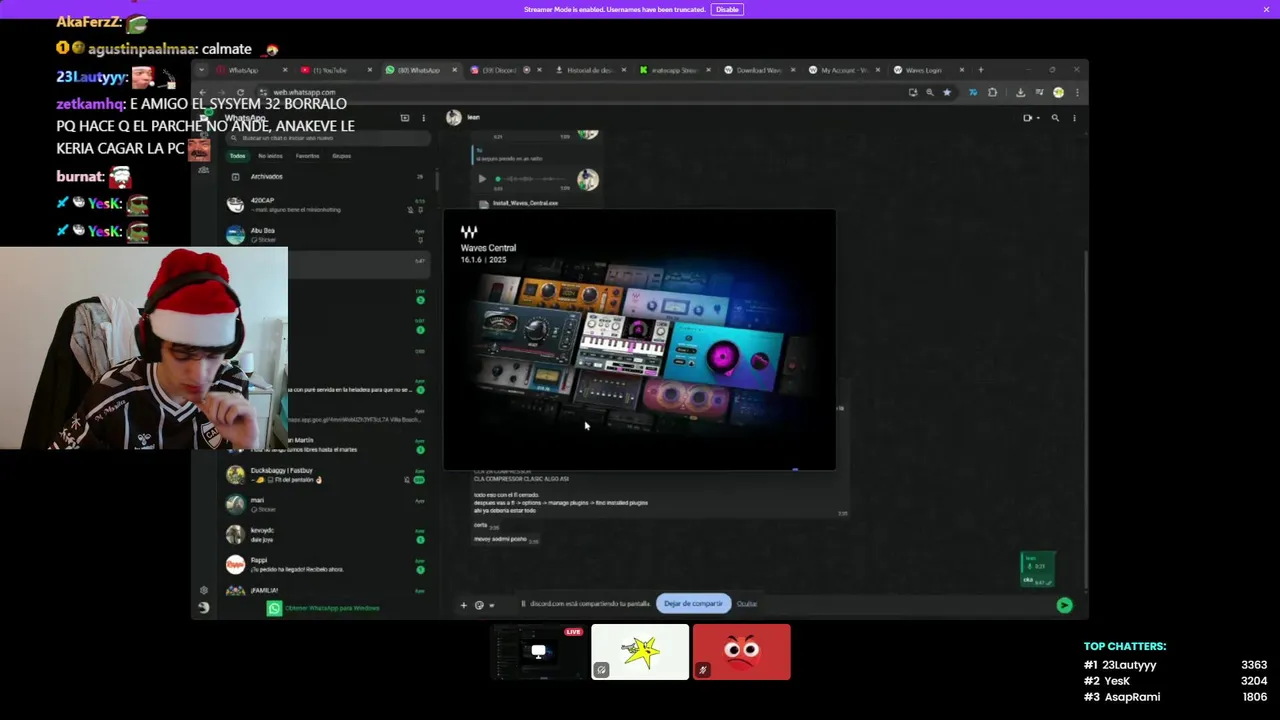Open the WhatsApp profile avatar in sidebar
Viewport: 1280px width, 720px height.
point(203,607)
